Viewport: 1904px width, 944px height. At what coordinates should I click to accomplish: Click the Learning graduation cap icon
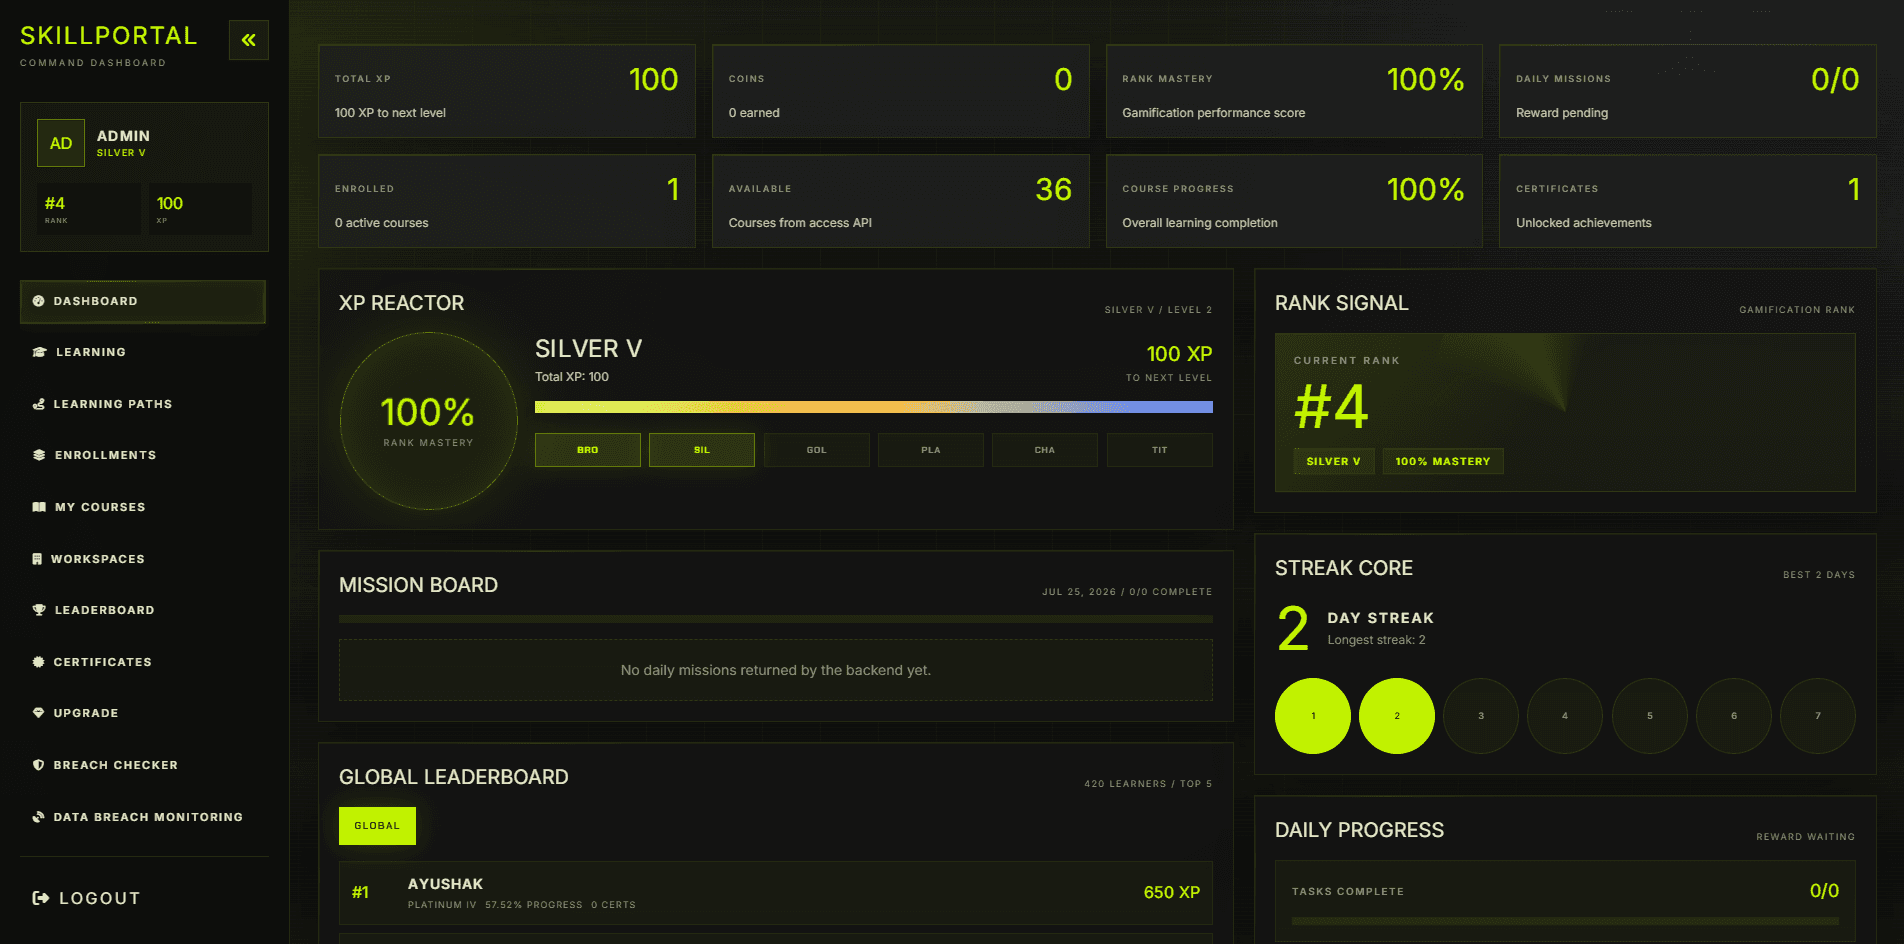click(39, 352)
